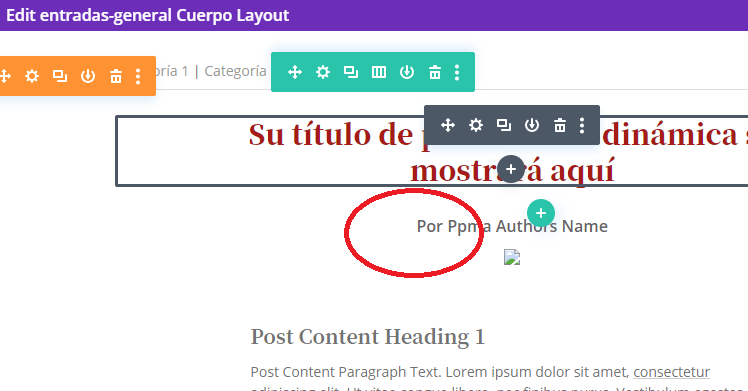748x391 pixels.
Task: Click move icon in orange section toolbar
Action: [5, 76]
